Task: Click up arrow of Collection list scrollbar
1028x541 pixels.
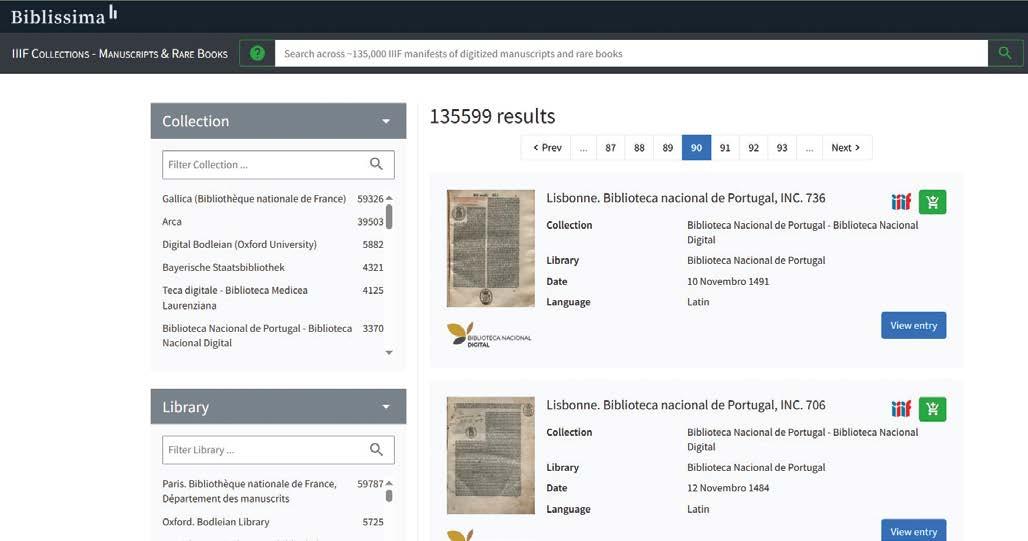Action: click(x=389, y=198)
